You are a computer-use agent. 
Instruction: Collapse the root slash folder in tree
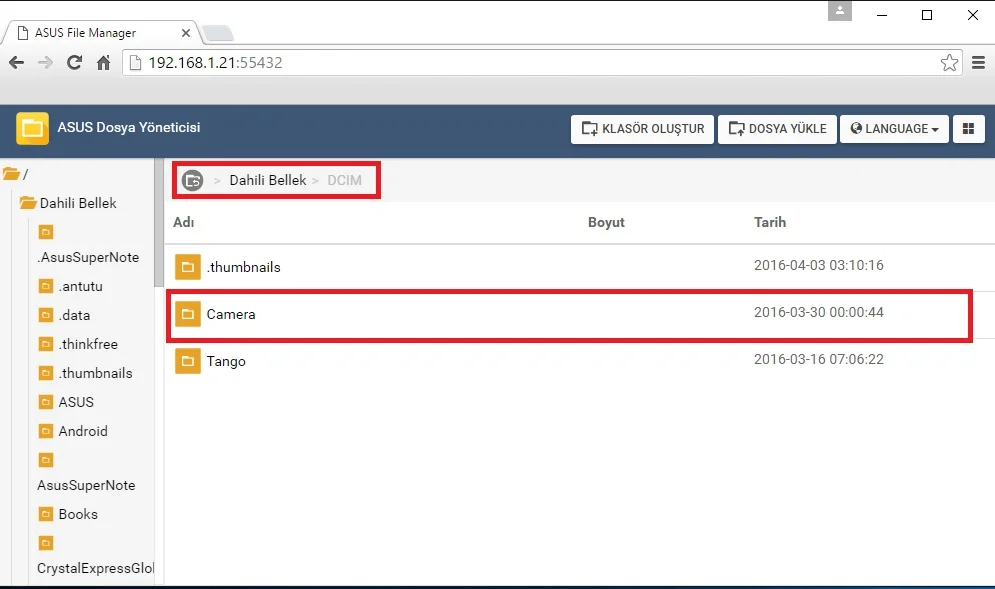pyautogui.click(x=11, y=174)
